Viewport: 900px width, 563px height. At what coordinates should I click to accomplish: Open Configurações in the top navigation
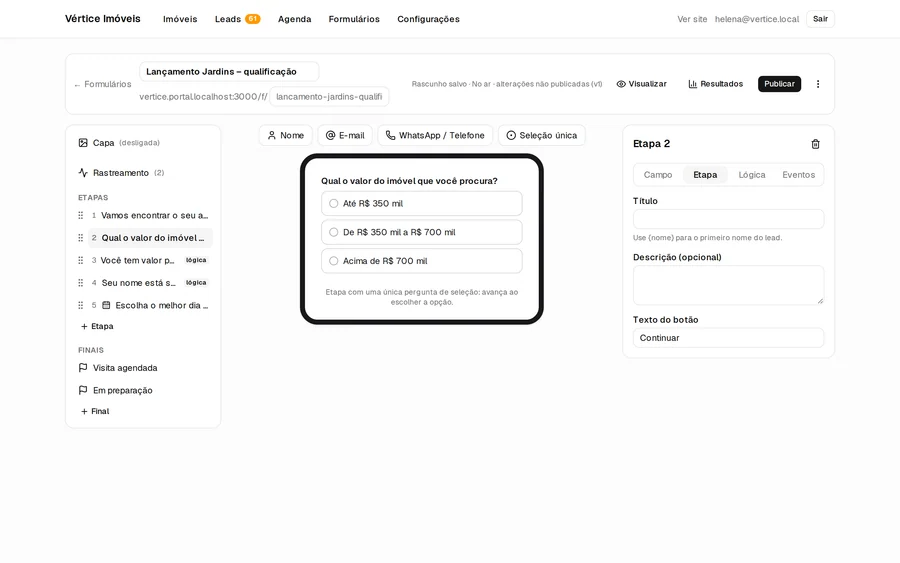tap(428, 19)
